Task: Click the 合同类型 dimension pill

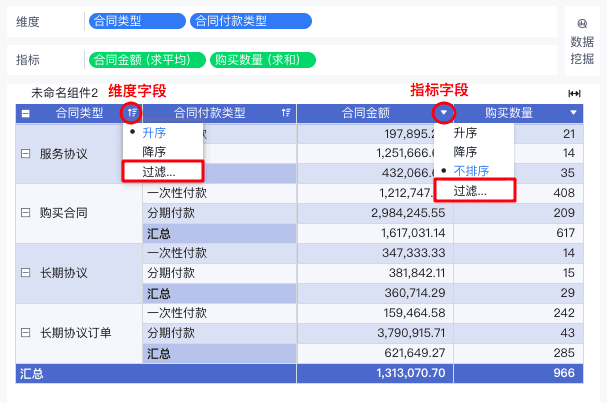Action: [137, 21]
